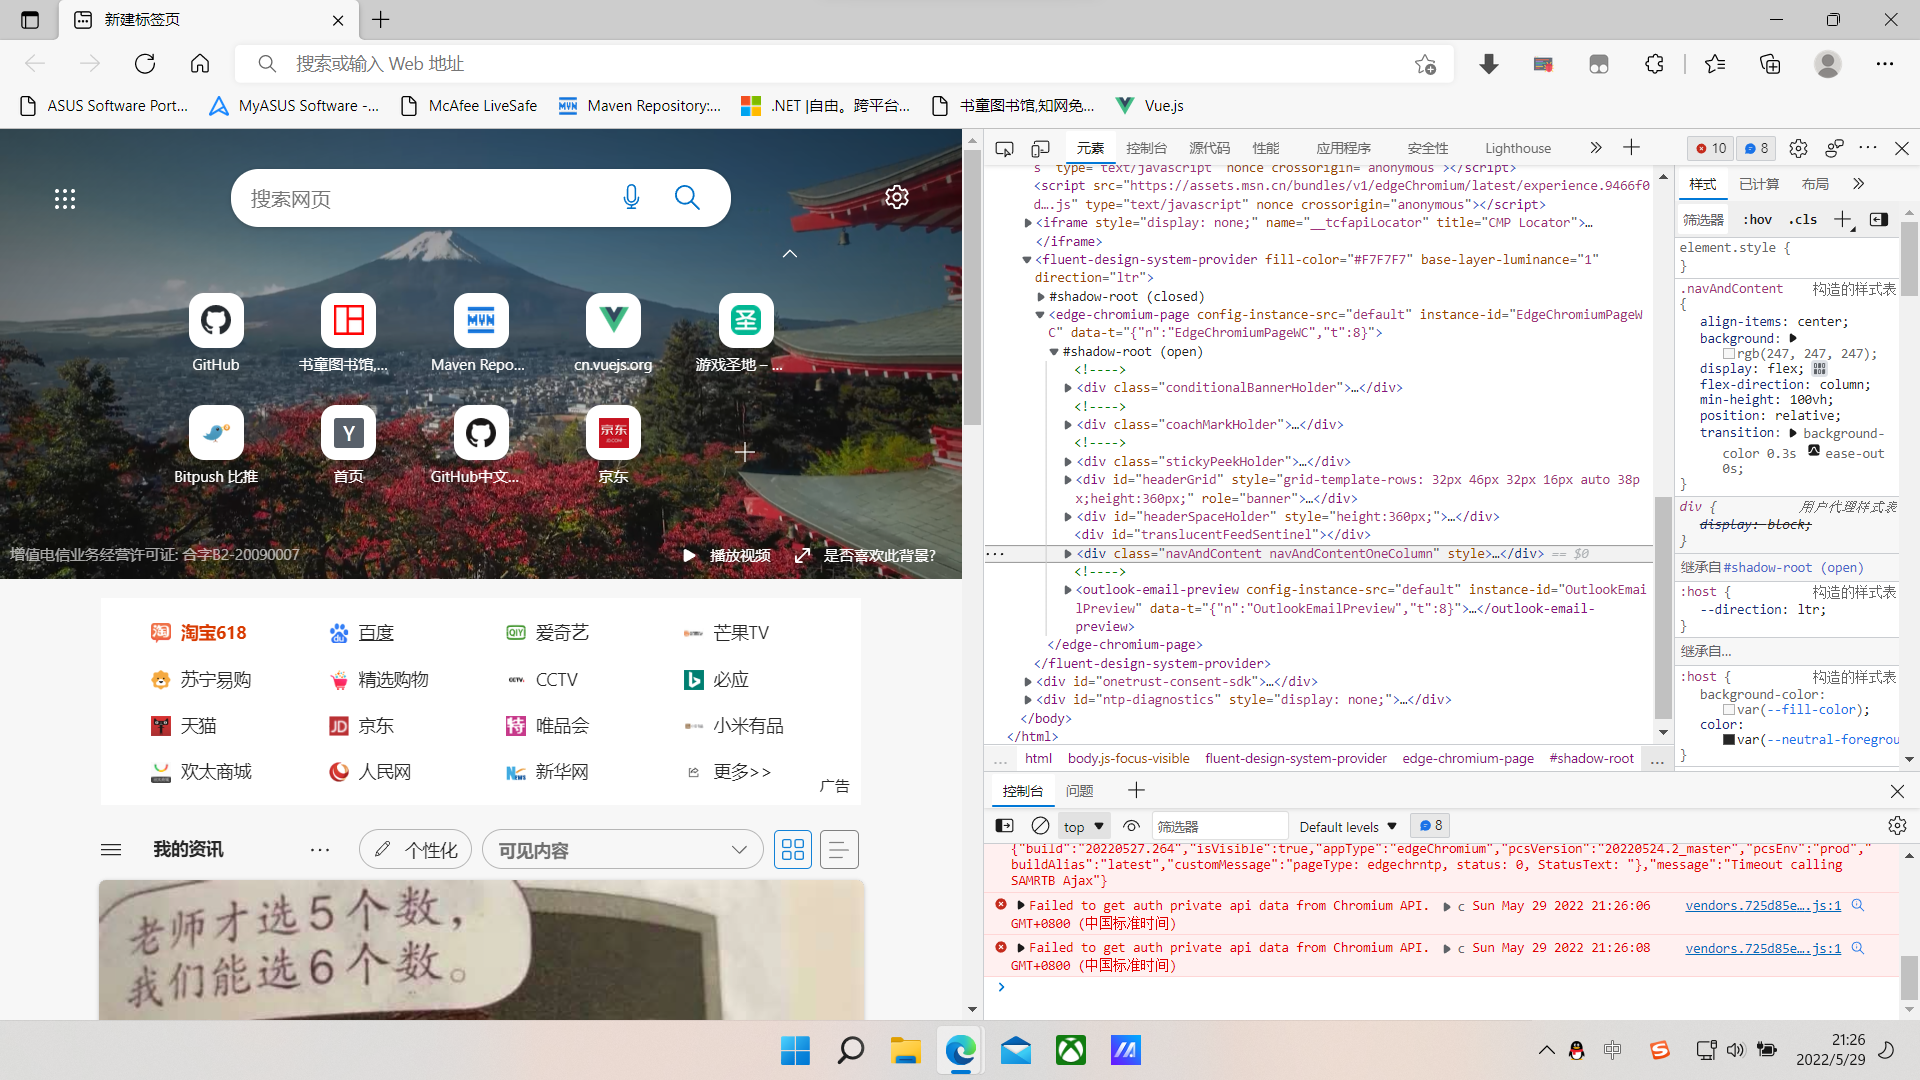This screenshot has height=1080, width=1920.
Task: Expand the headerGrid div node
Action: tap(1068, 480)
